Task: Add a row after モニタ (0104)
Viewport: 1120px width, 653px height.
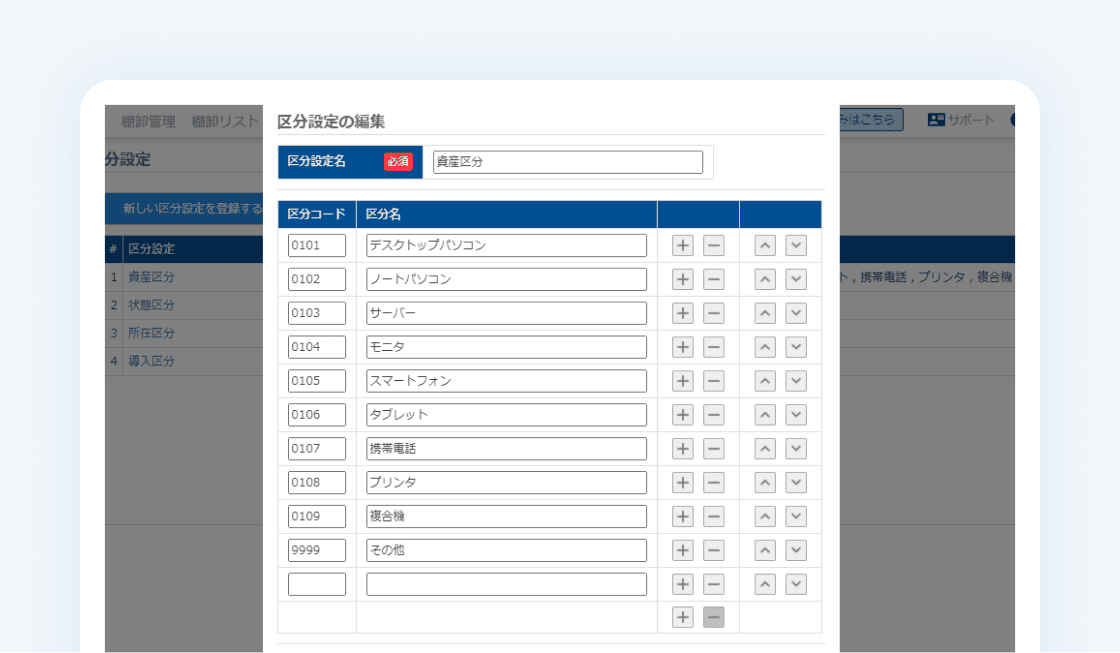Action: click(x=683, y=347)
